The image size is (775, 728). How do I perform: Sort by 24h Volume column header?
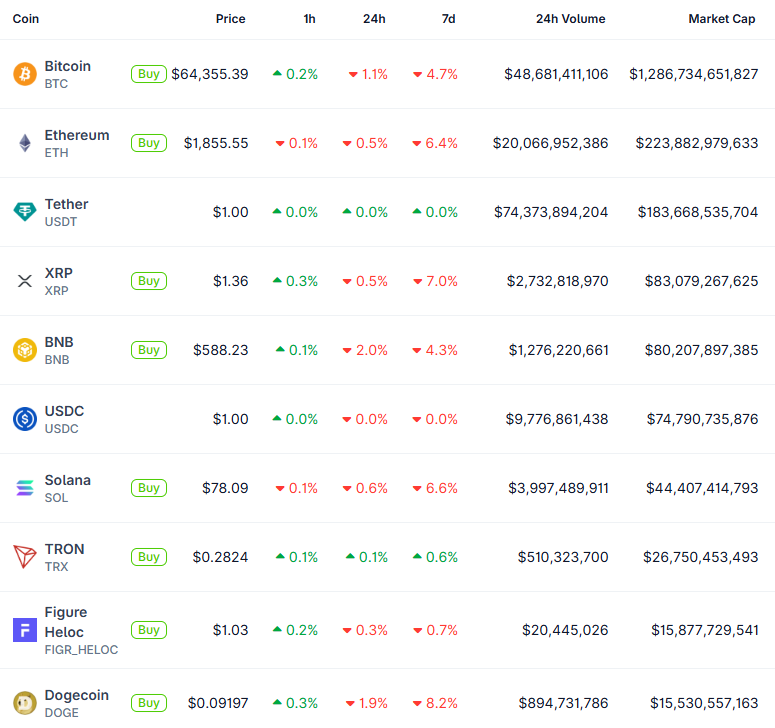point(570,19)
